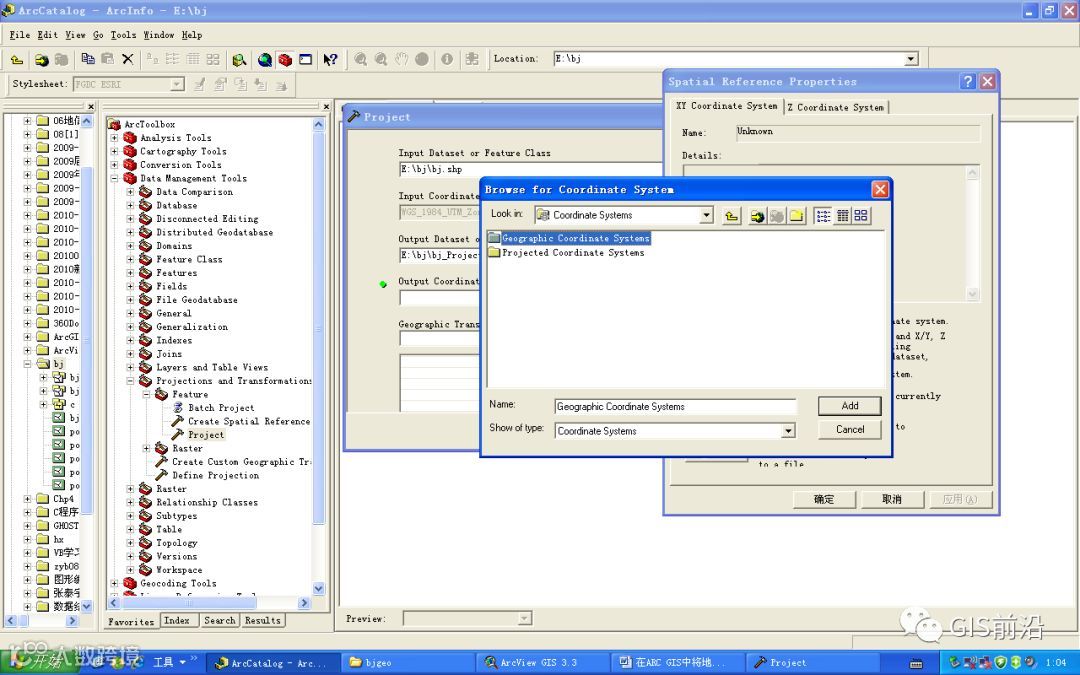Open the Help menu
The height and width of the screenshot is (675, 1080).
coord(191,34)
